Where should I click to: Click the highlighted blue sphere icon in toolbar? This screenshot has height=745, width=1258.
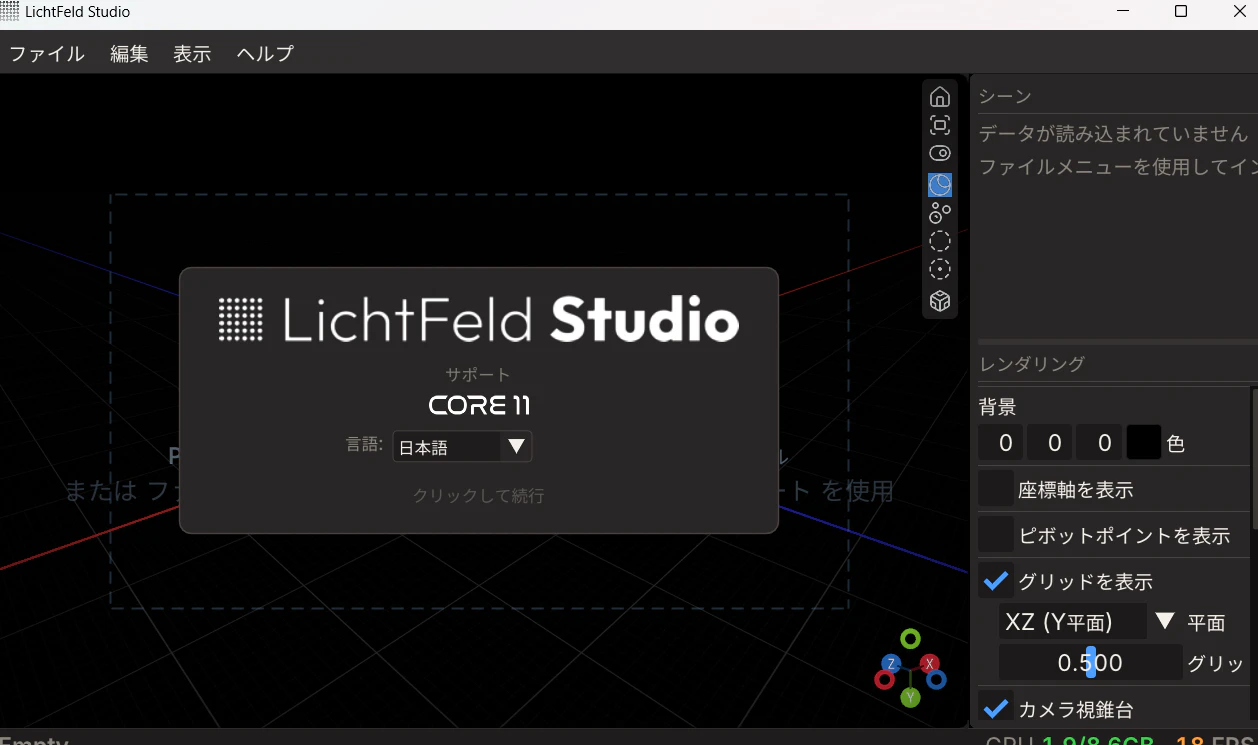point(940,185)
